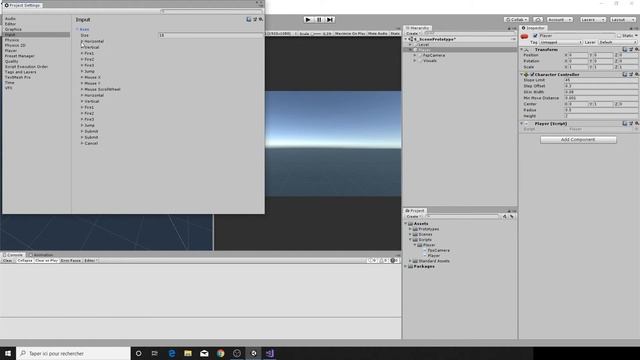Open Player (Script) help icon

coord(624,123)
